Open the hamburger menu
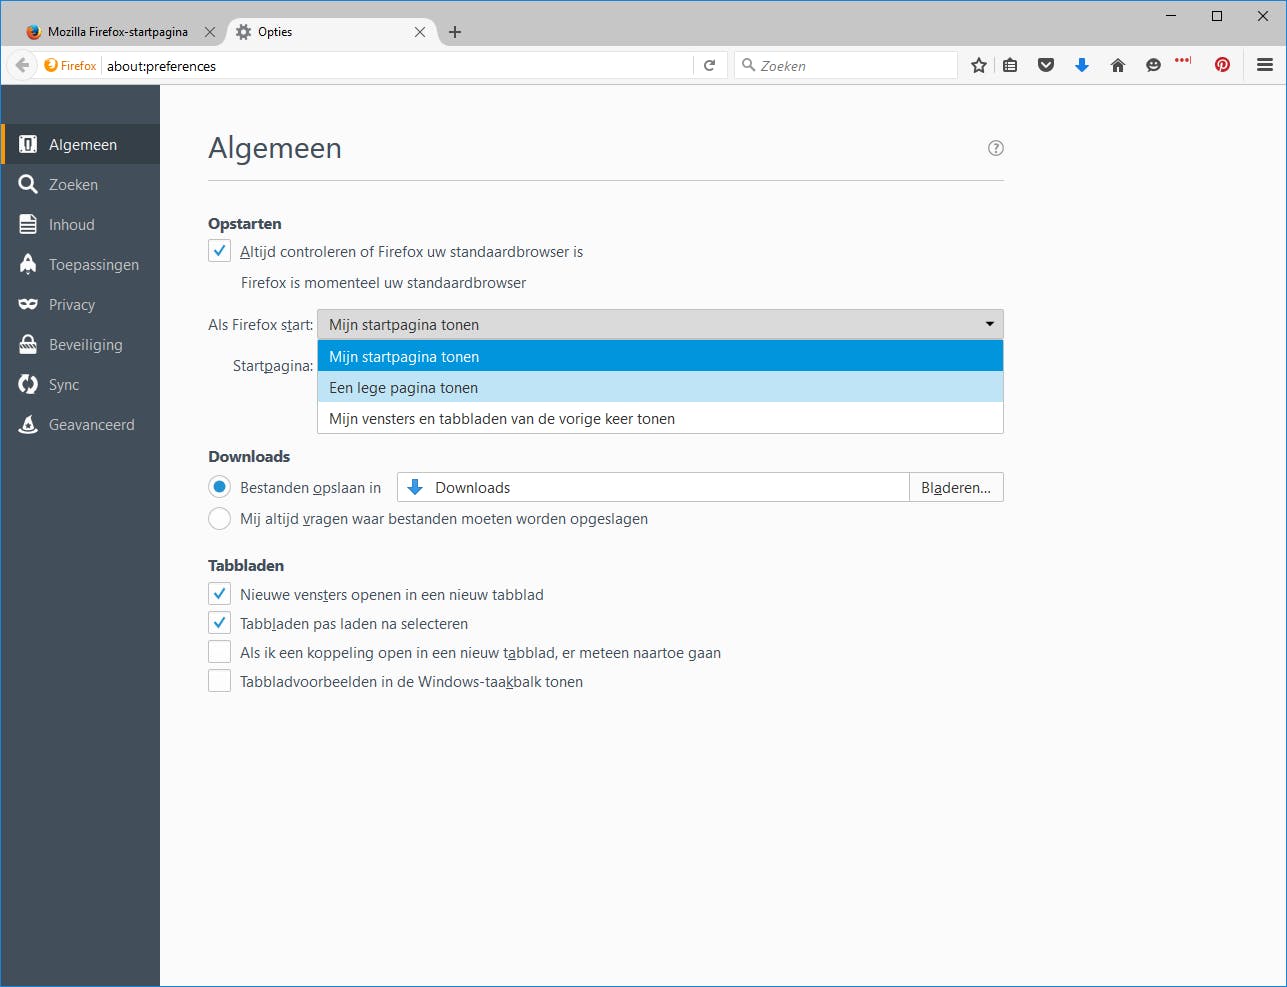Viewport: 1287px width, 987px height. [x=1265, y=66]
